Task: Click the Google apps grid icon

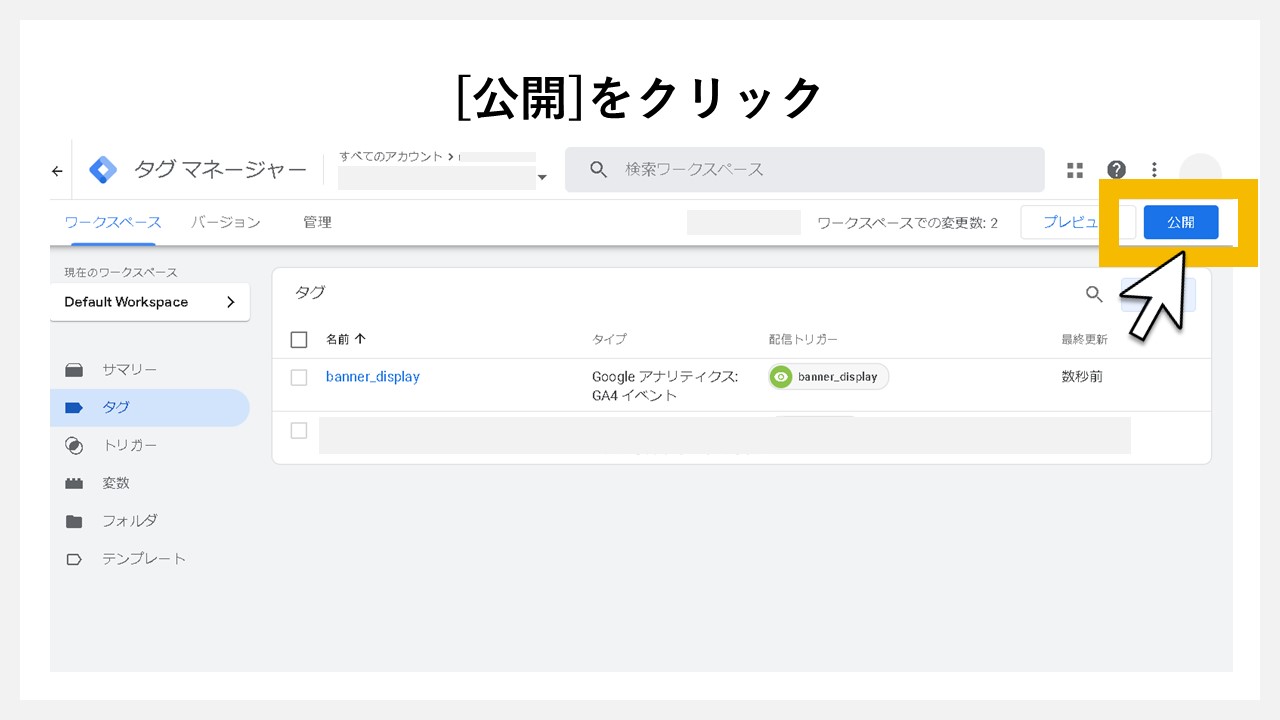Action: 1074,169
